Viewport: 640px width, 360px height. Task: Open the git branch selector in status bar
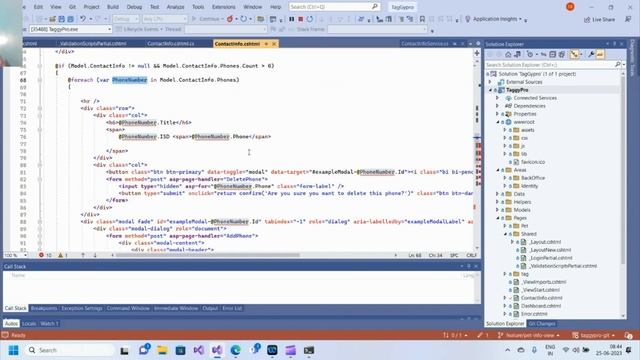[x=529, y=335]
